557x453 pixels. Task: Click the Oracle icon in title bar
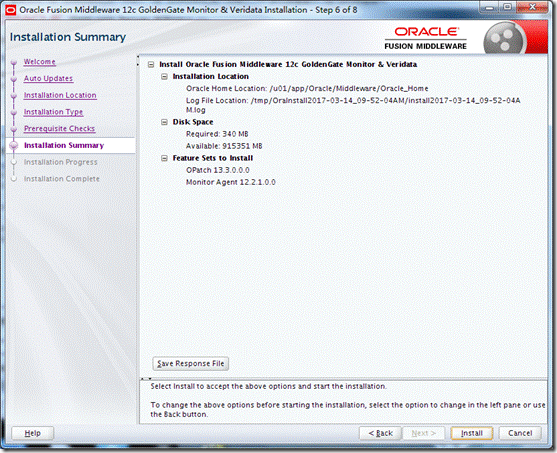[11, 10]
